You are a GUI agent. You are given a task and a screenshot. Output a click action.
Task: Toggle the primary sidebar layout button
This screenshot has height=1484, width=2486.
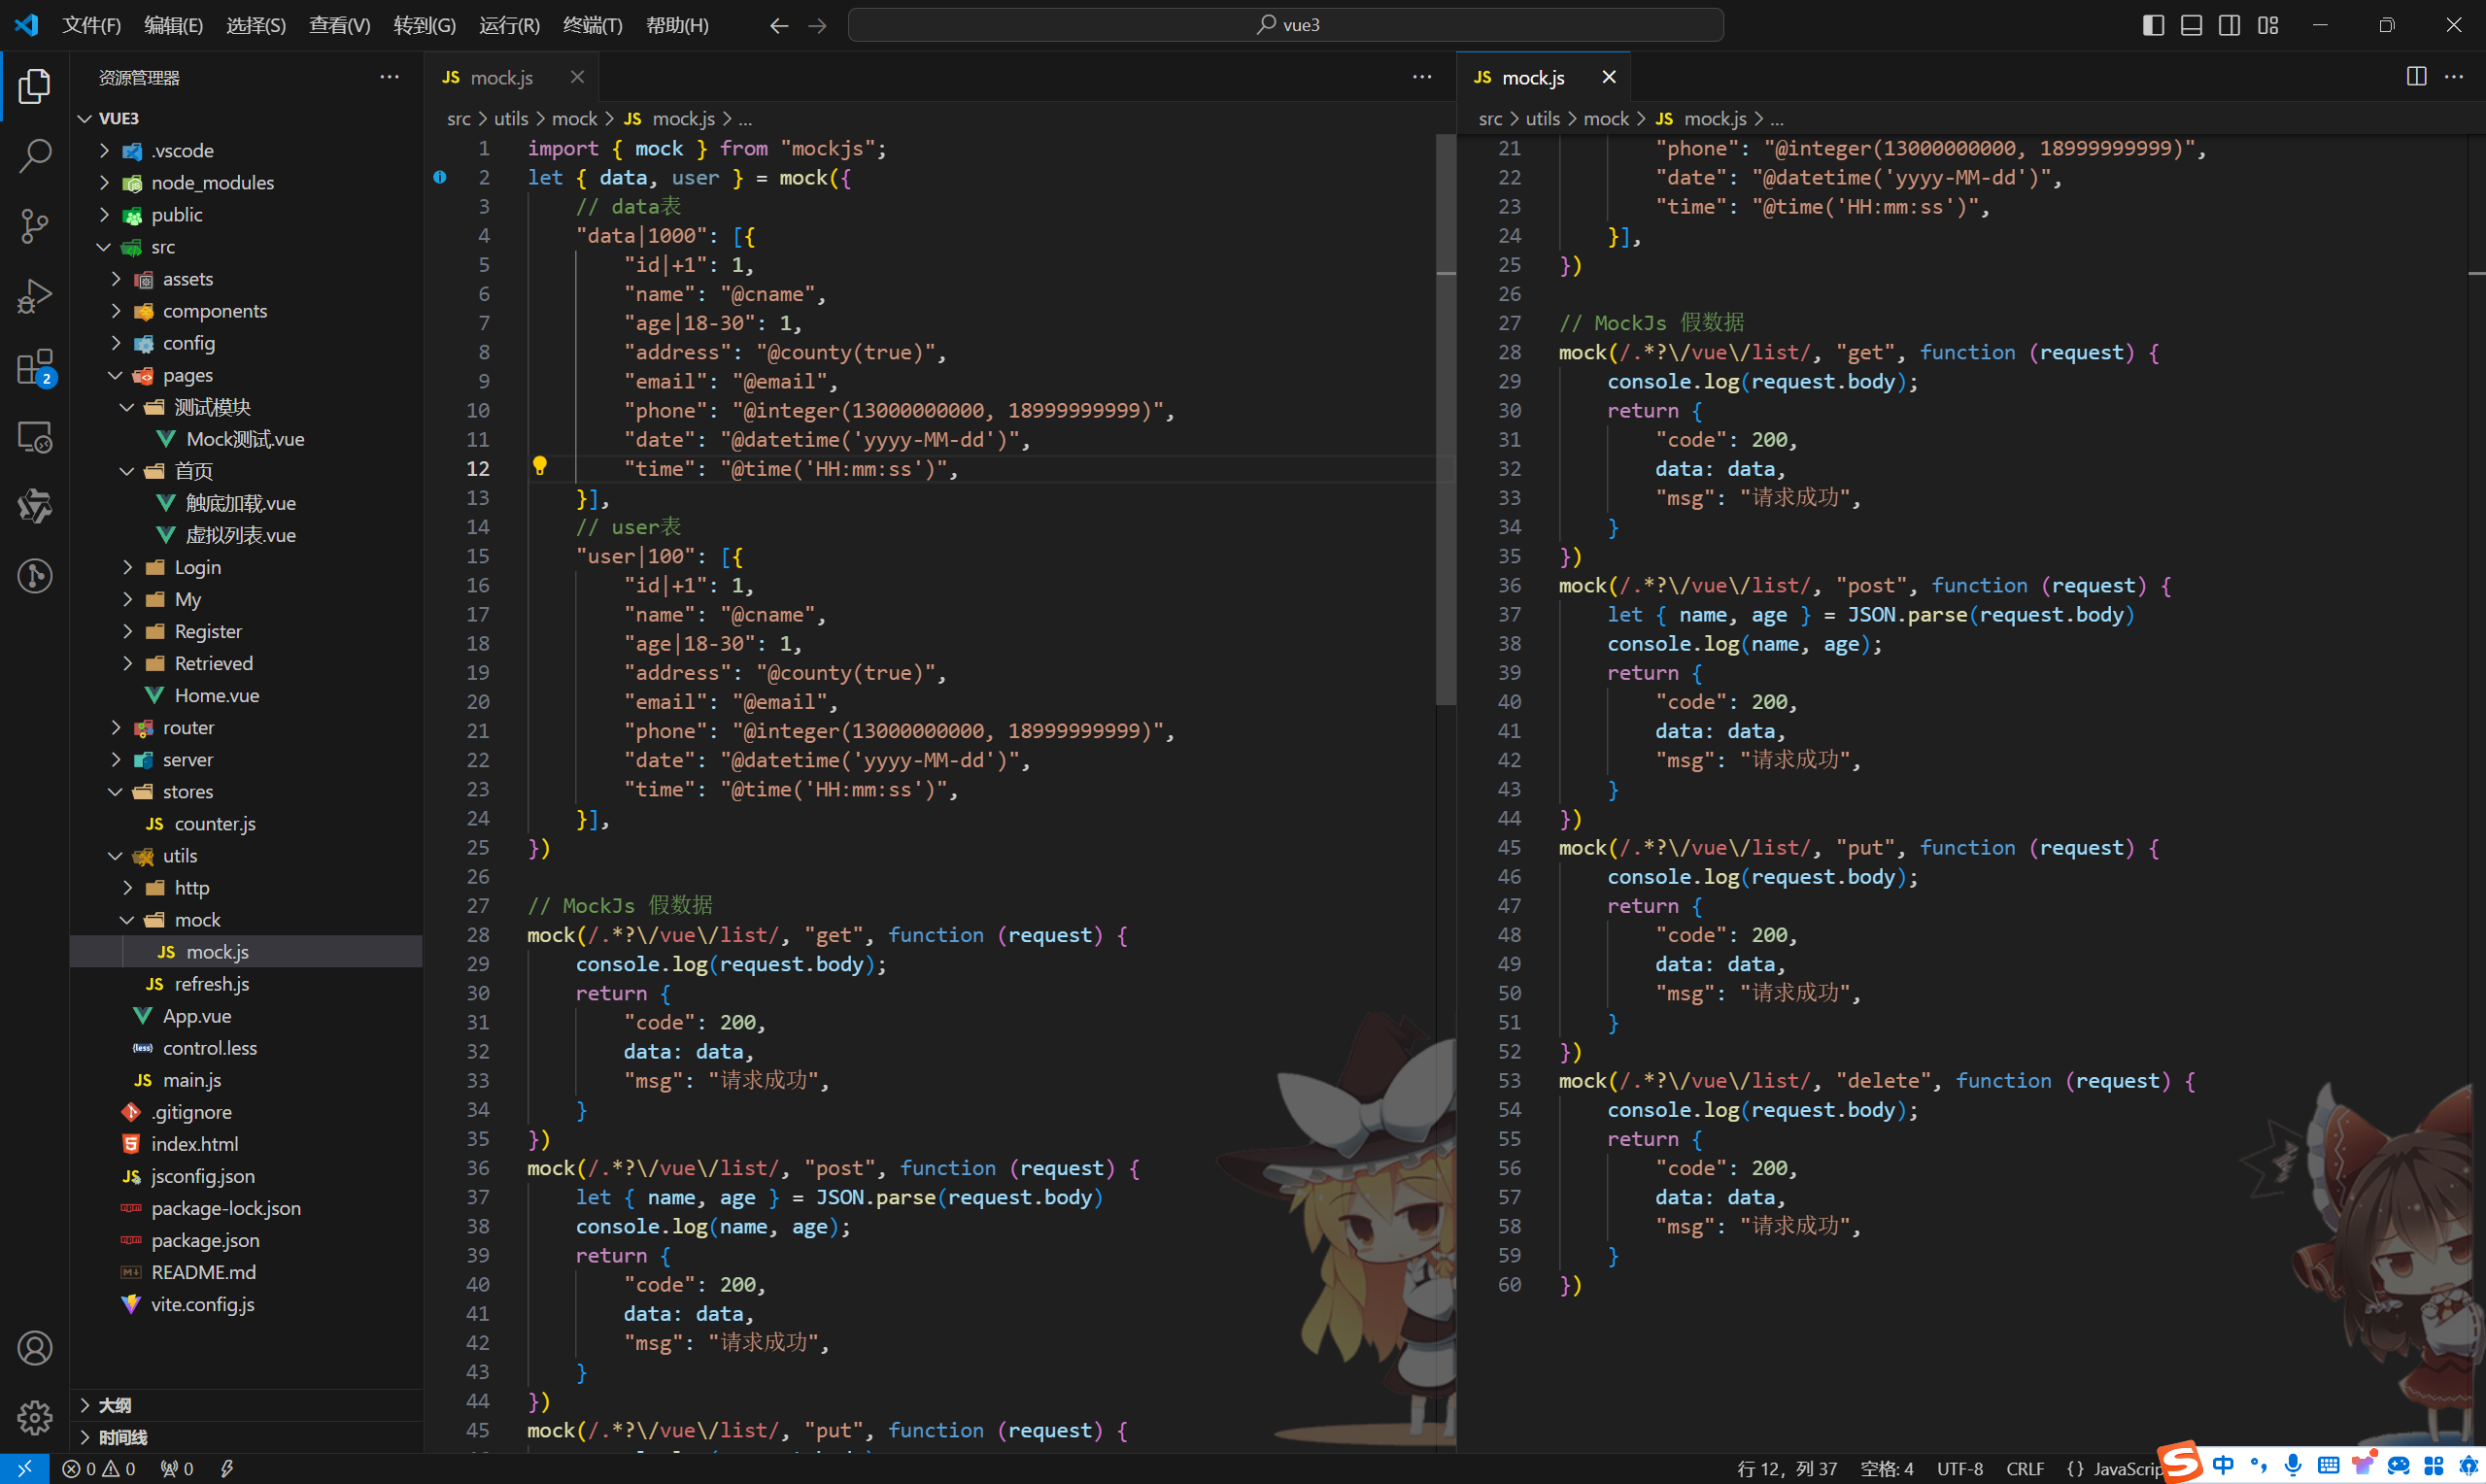click(2153, 25)
